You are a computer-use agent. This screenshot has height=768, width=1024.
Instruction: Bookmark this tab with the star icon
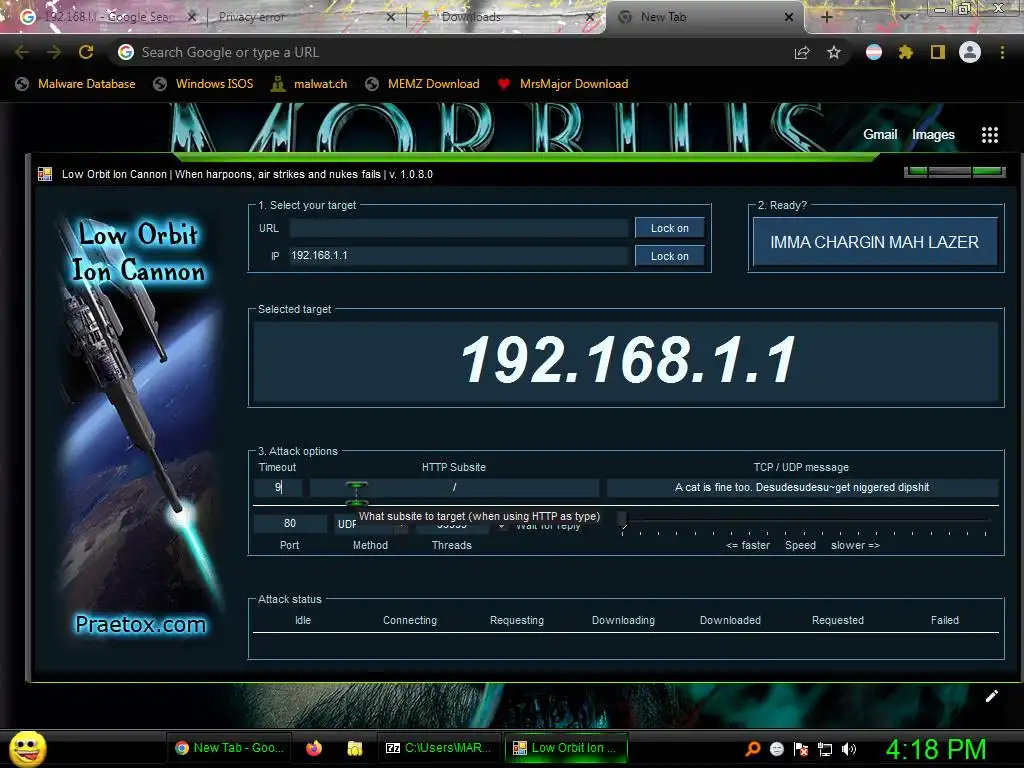point(834,53)
